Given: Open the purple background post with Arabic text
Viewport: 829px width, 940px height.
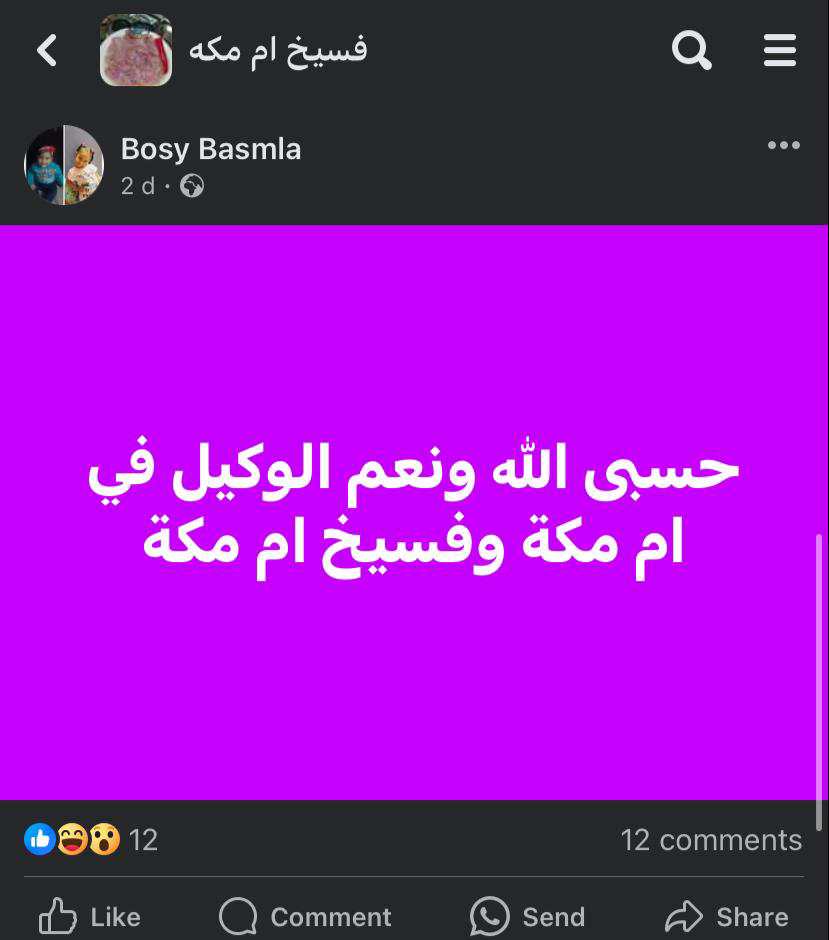Looking at the screenshot, I should click(414, 512).
